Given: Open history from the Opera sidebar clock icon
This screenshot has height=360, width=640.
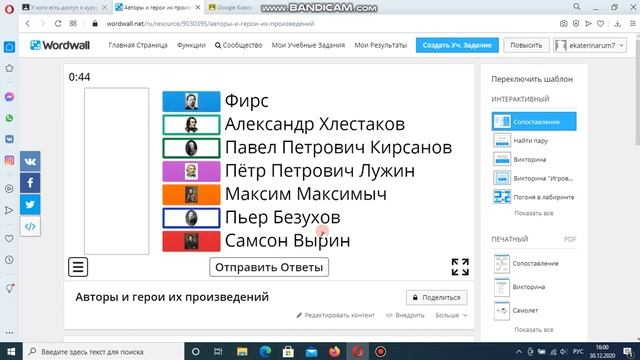Looking at the screenshot, I should [9, 260].
